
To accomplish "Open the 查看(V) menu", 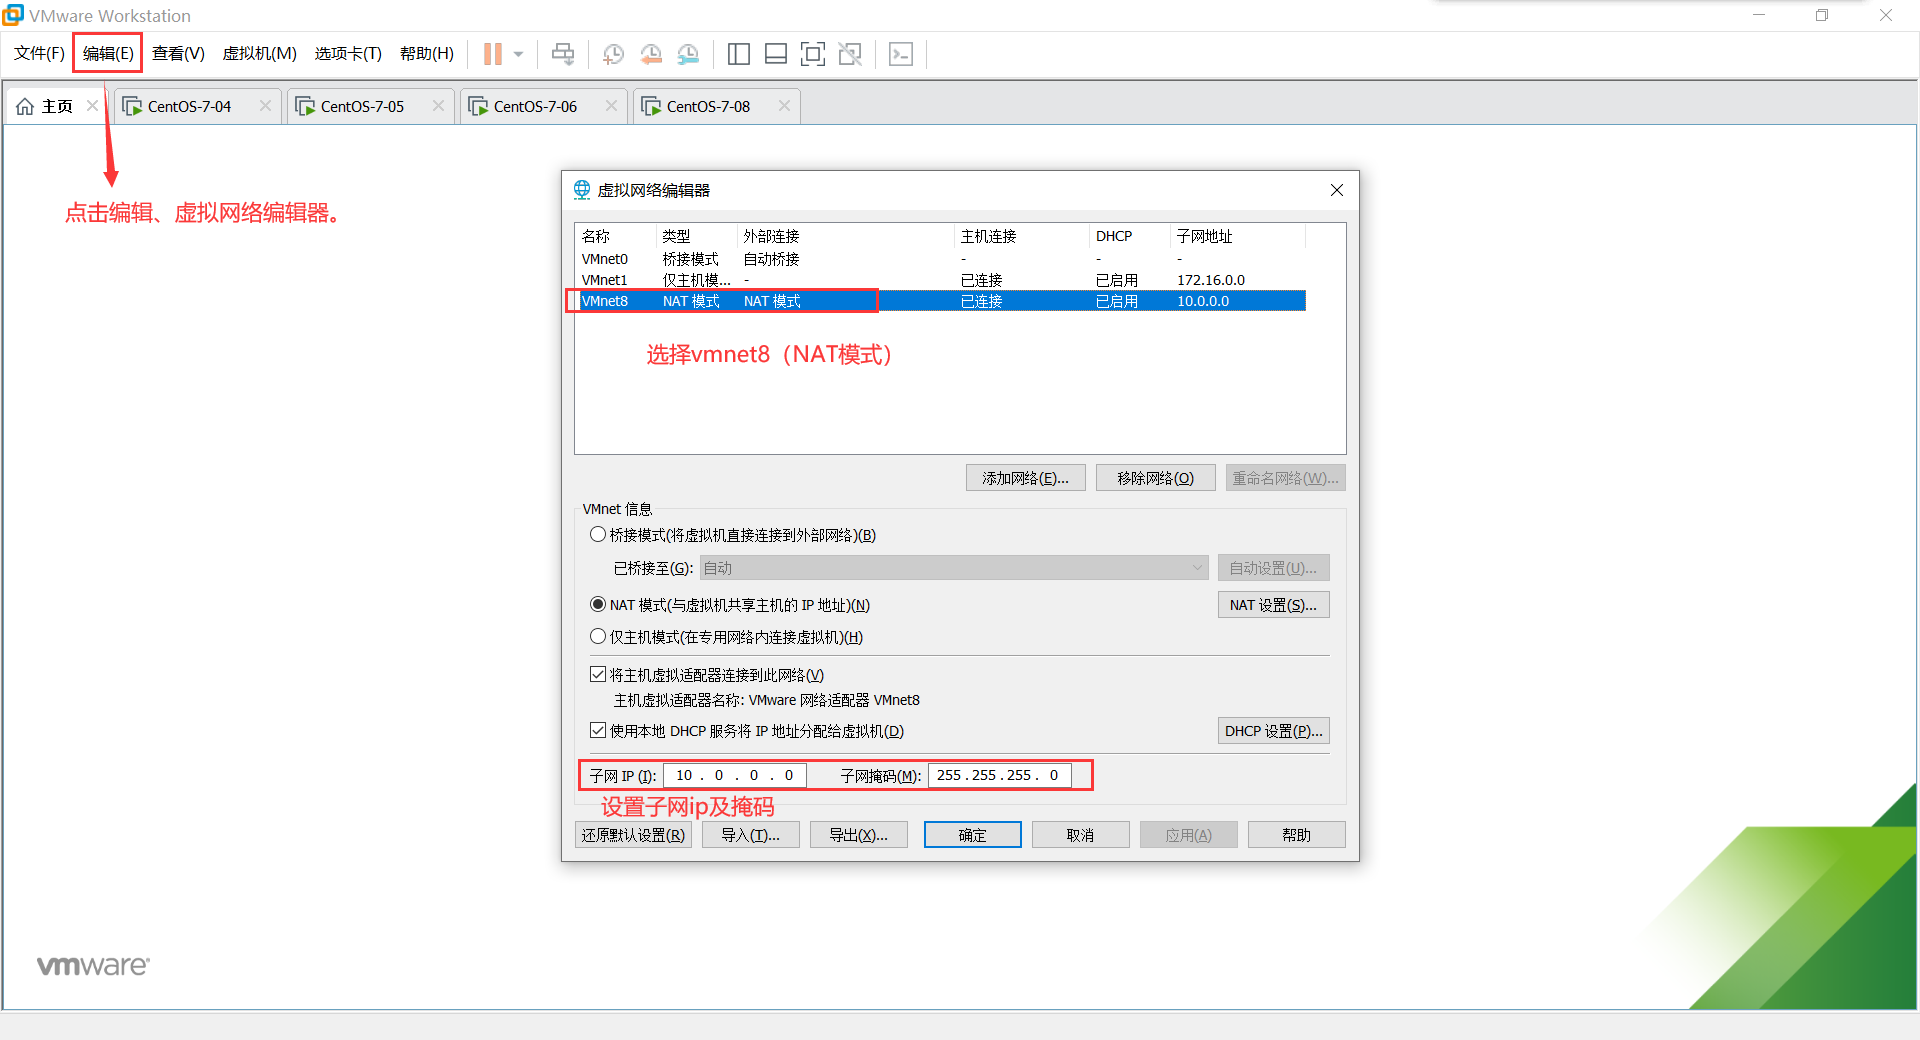I will point(178,53).
